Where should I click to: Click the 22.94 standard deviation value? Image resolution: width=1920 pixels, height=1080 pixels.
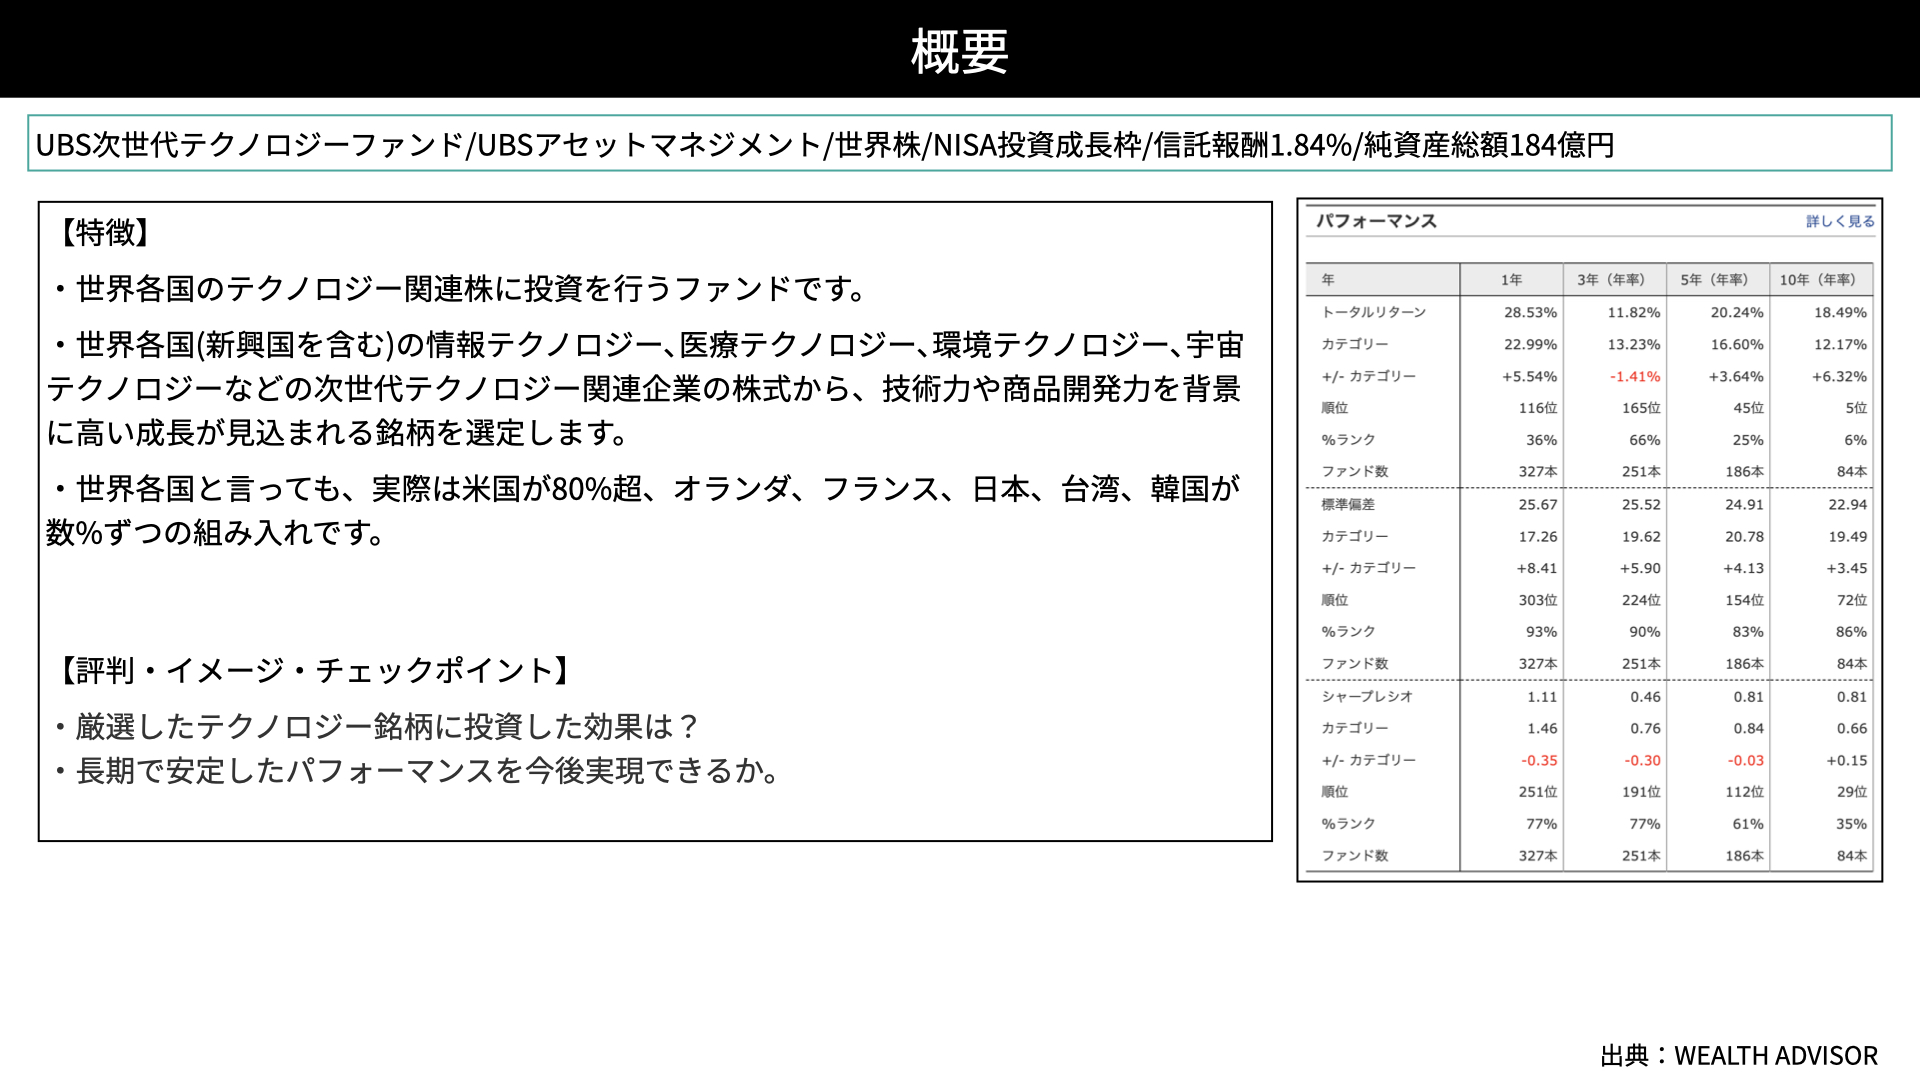(x=1847, y=504)
